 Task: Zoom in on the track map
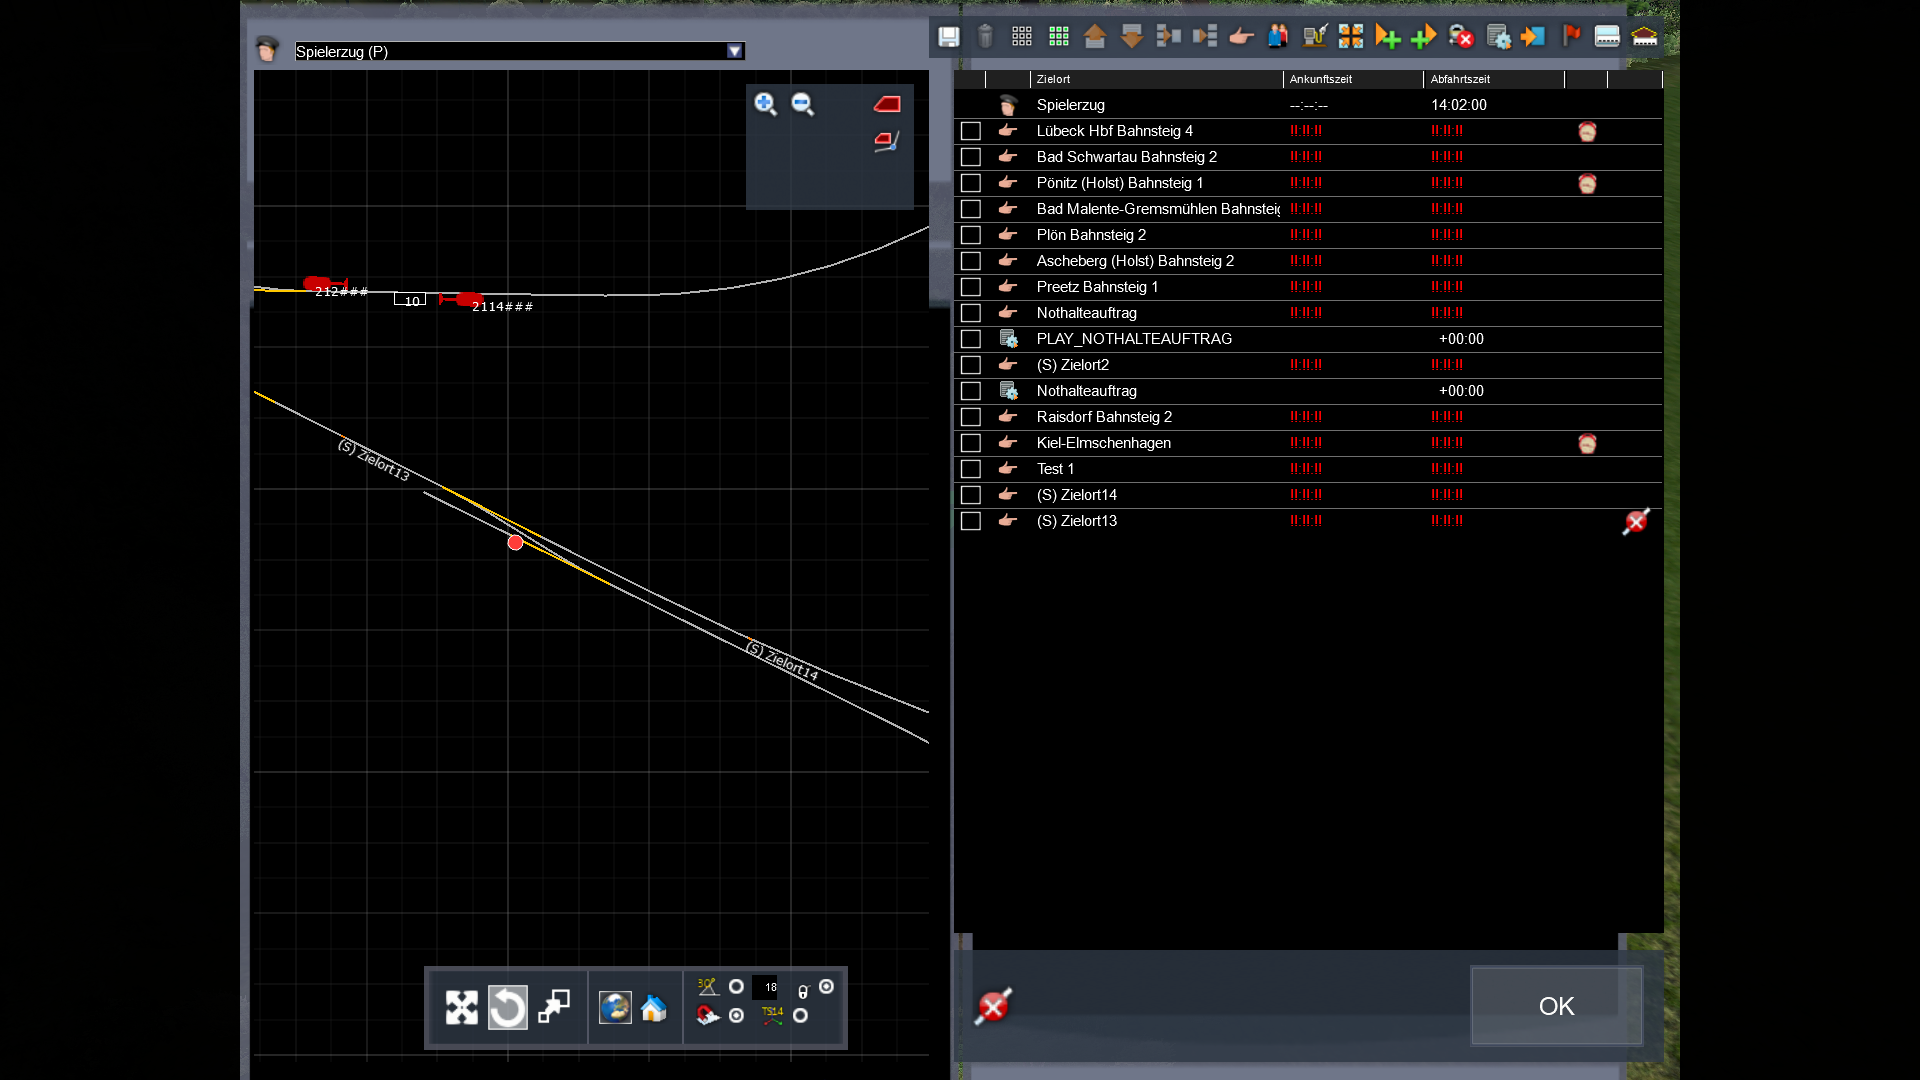coord(766,104)
